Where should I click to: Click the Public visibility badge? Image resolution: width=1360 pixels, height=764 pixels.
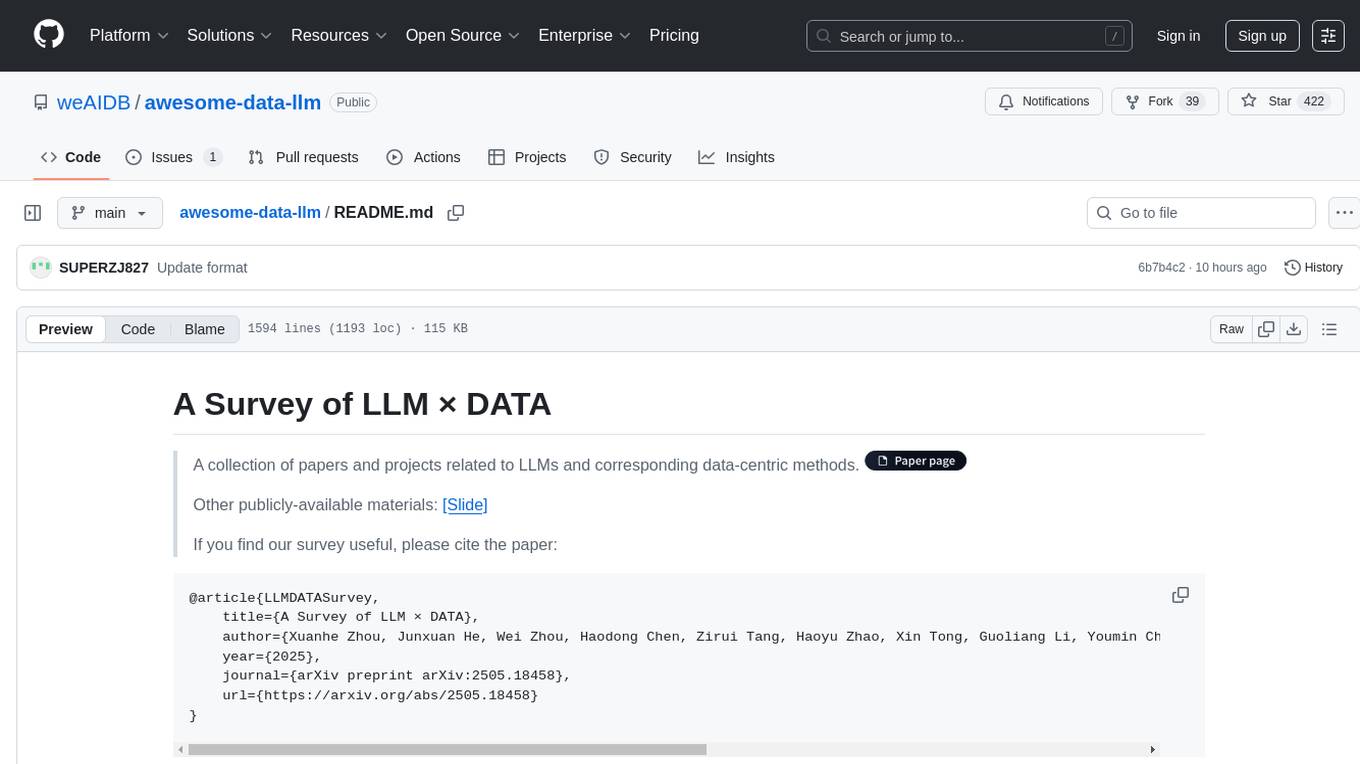point(353,102)
